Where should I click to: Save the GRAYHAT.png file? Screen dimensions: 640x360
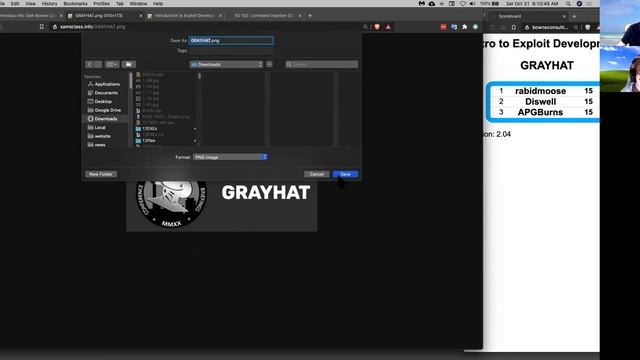[x=345, y=174]
